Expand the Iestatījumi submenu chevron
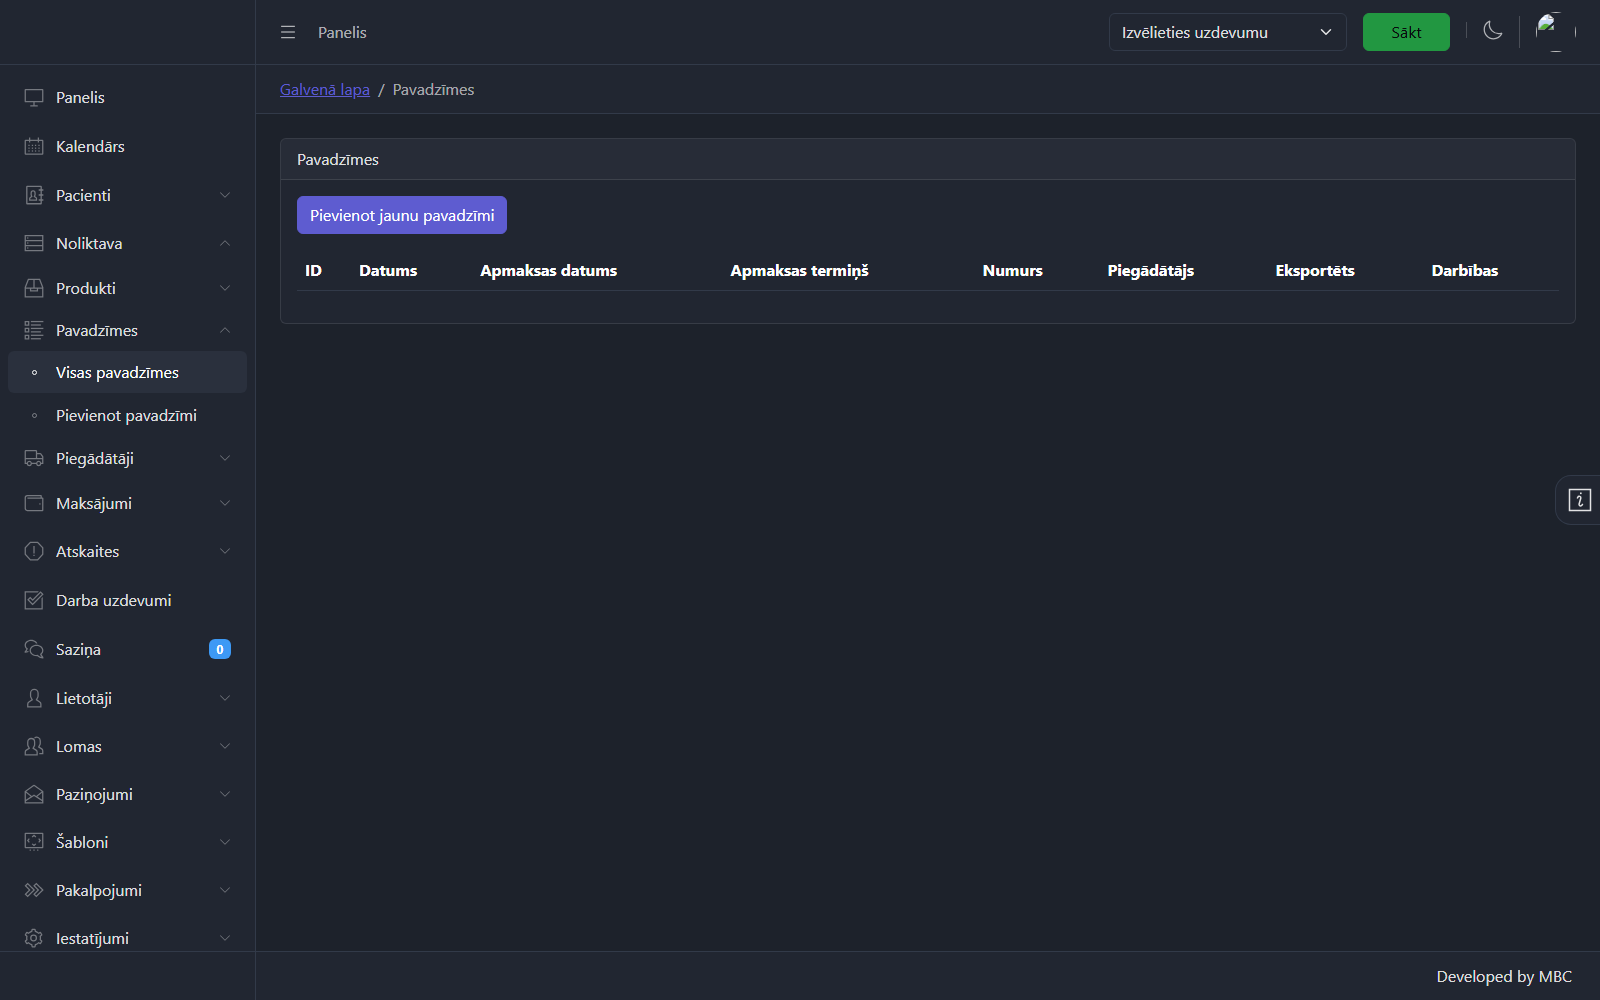Image resolution: width=1600 pixels, height=1000 pixels. pos(225,938)
